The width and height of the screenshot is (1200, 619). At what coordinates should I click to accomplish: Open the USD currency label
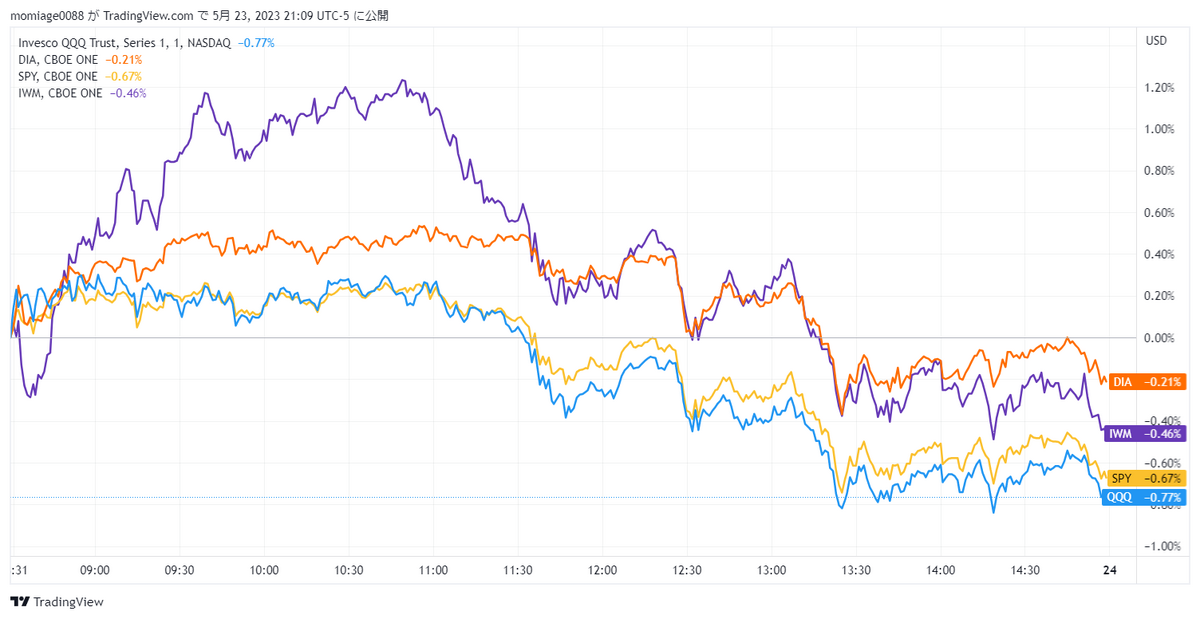(x=1156, y=41)
